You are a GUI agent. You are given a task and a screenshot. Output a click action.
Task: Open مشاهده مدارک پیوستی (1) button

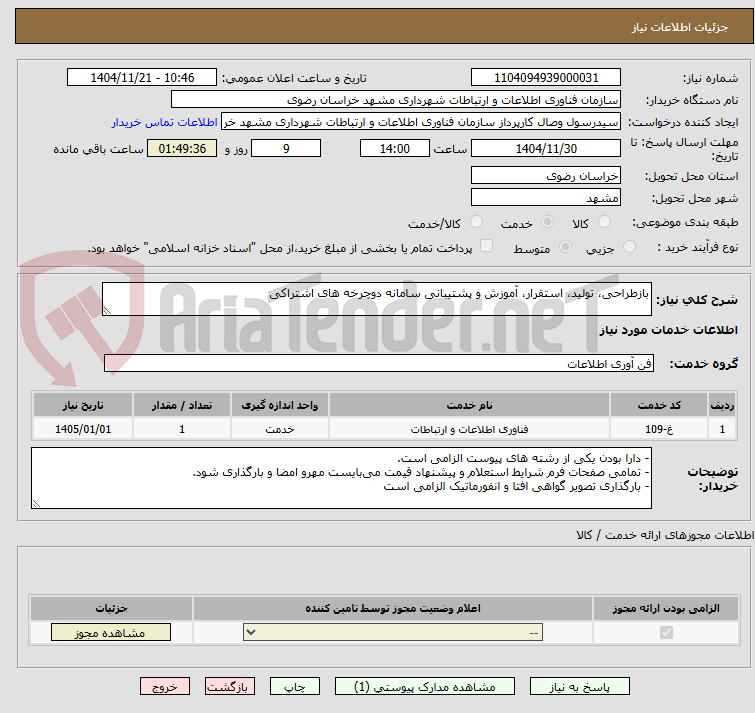[425, 687]
